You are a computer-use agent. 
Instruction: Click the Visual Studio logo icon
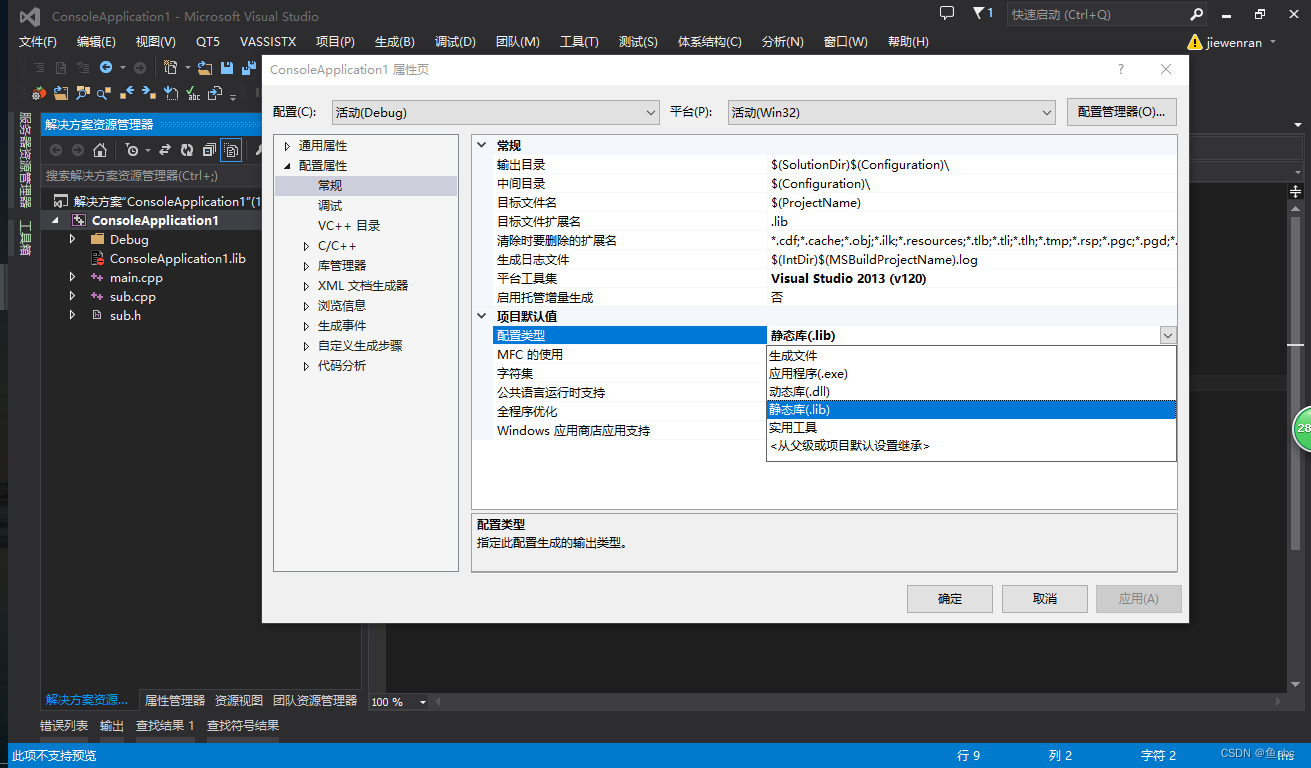point(29,16)
